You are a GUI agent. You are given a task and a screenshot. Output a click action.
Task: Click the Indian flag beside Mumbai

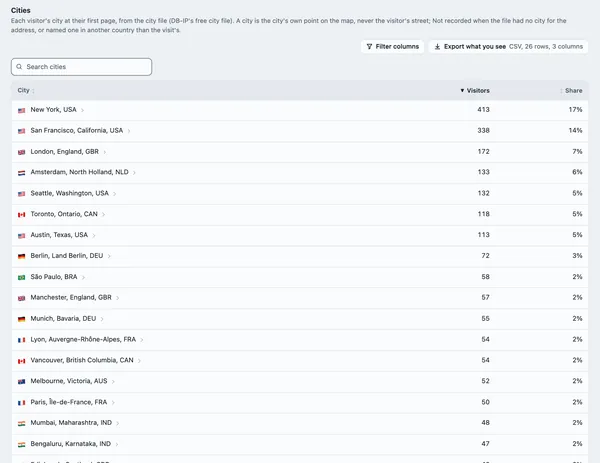pyautogui.click(x=21, y=423)
